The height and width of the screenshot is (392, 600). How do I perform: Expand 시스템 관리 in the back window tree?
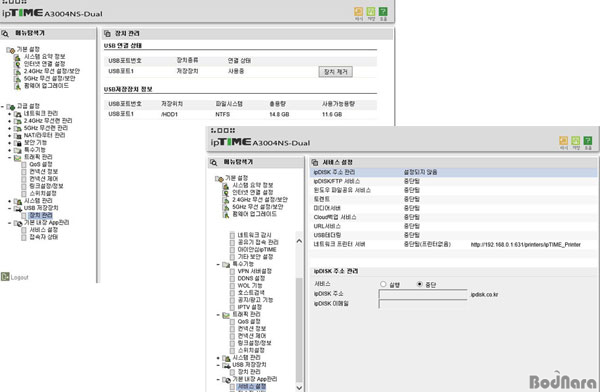click(10, 201)
